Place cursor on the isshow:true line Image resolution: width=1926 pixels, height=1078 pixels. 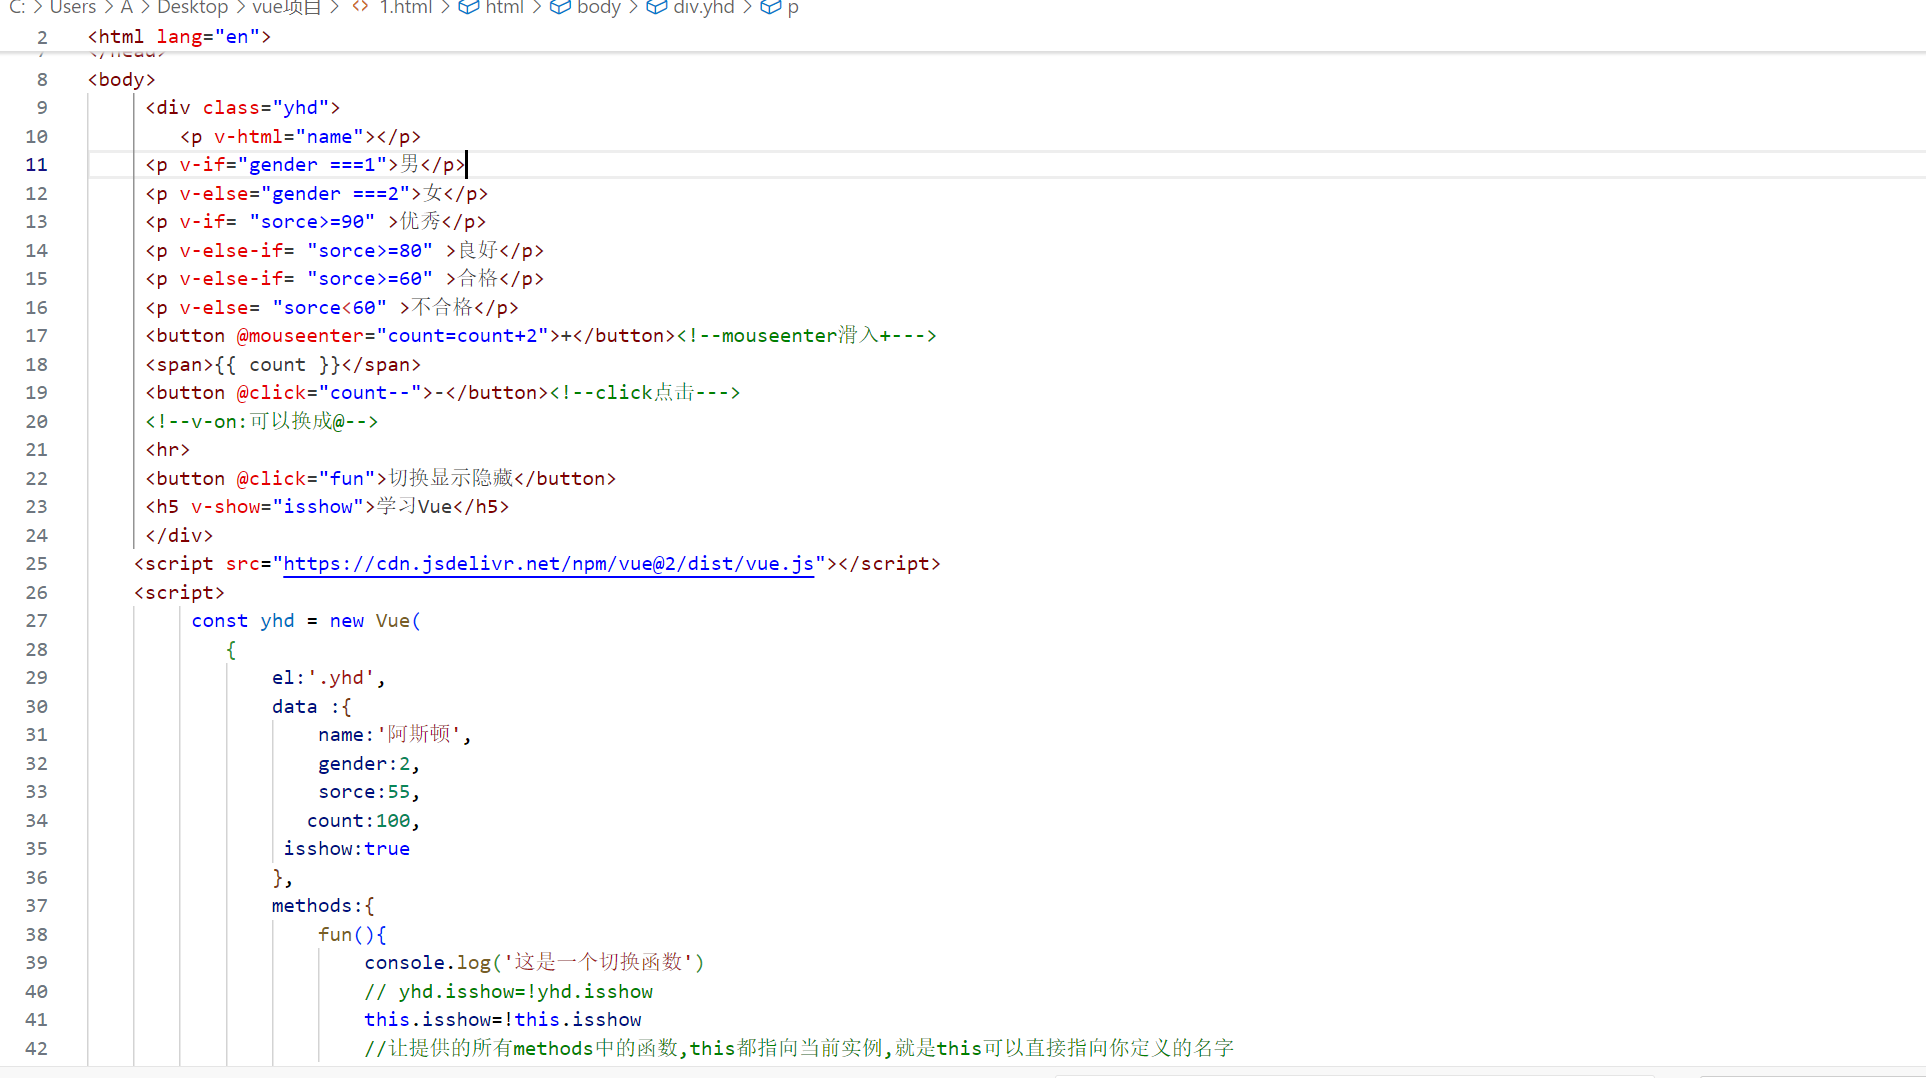346,849
